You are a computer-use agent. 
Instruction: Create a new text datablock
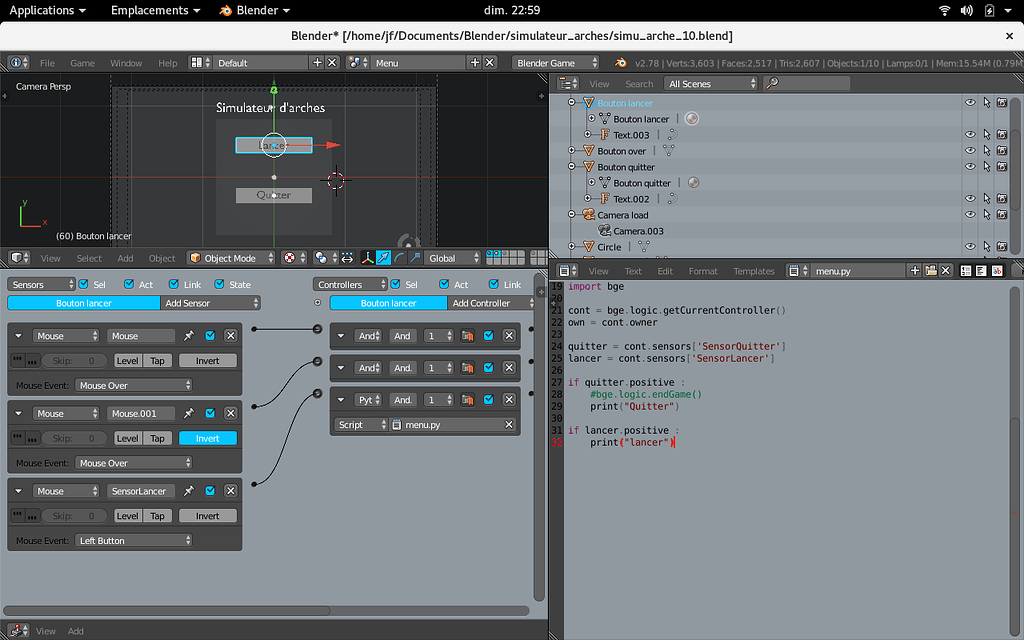[914, 271]
